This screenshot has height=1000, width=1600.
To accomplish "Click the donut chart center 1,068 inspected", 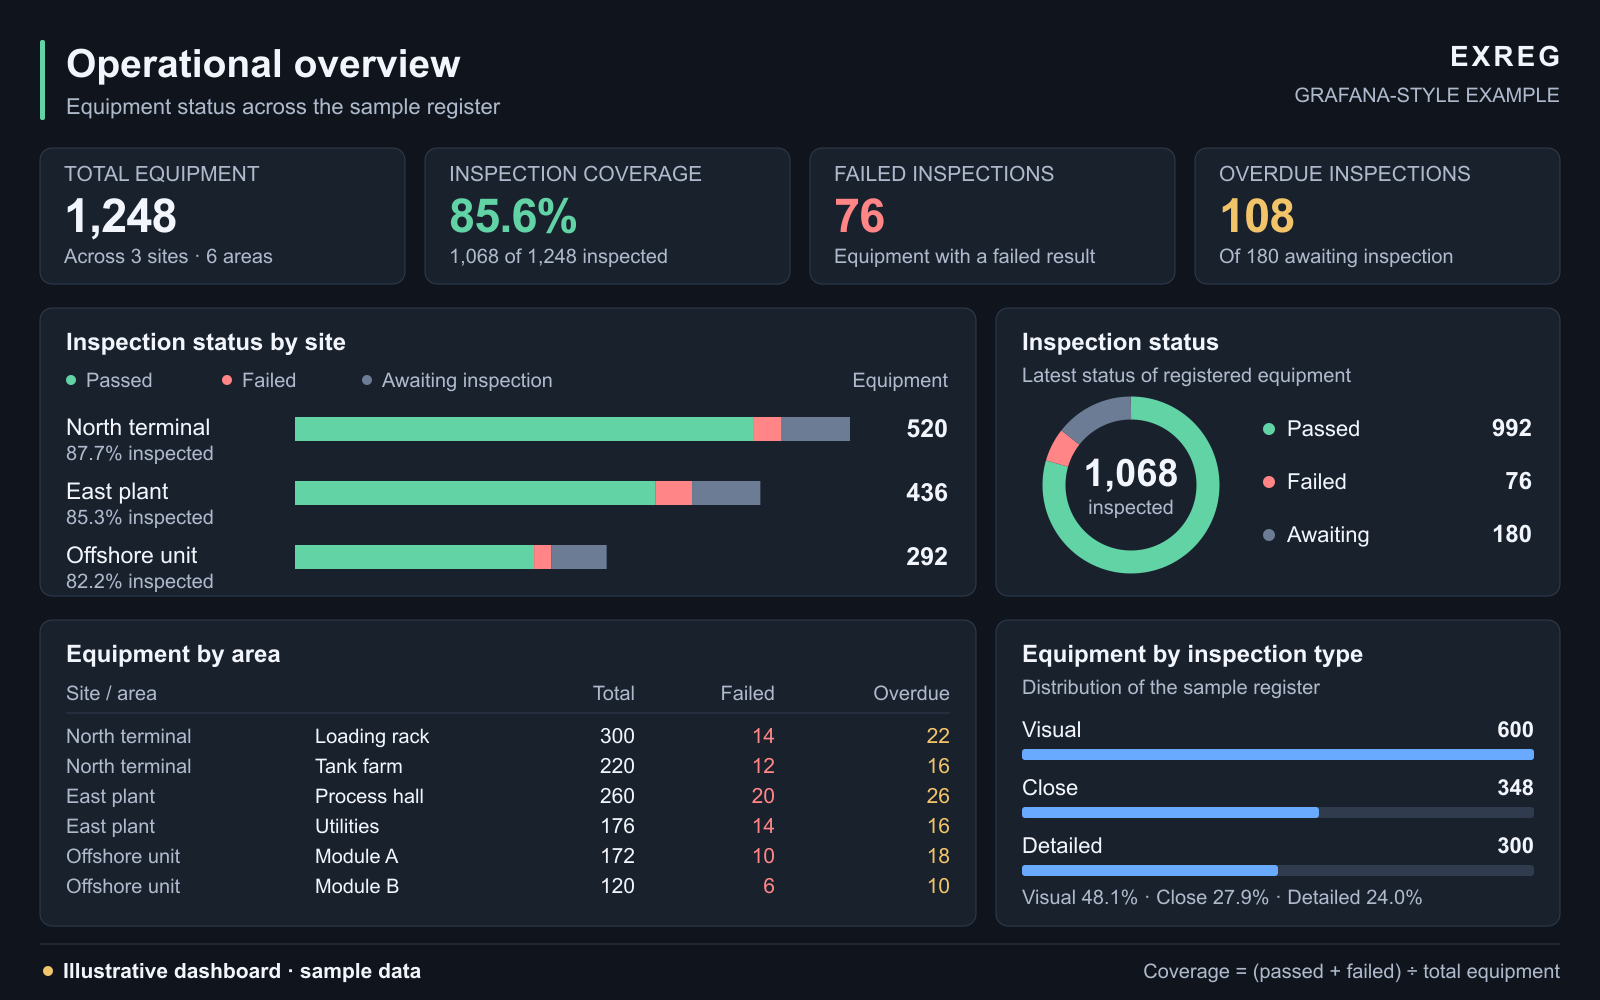I will (x=1131, y=485).
